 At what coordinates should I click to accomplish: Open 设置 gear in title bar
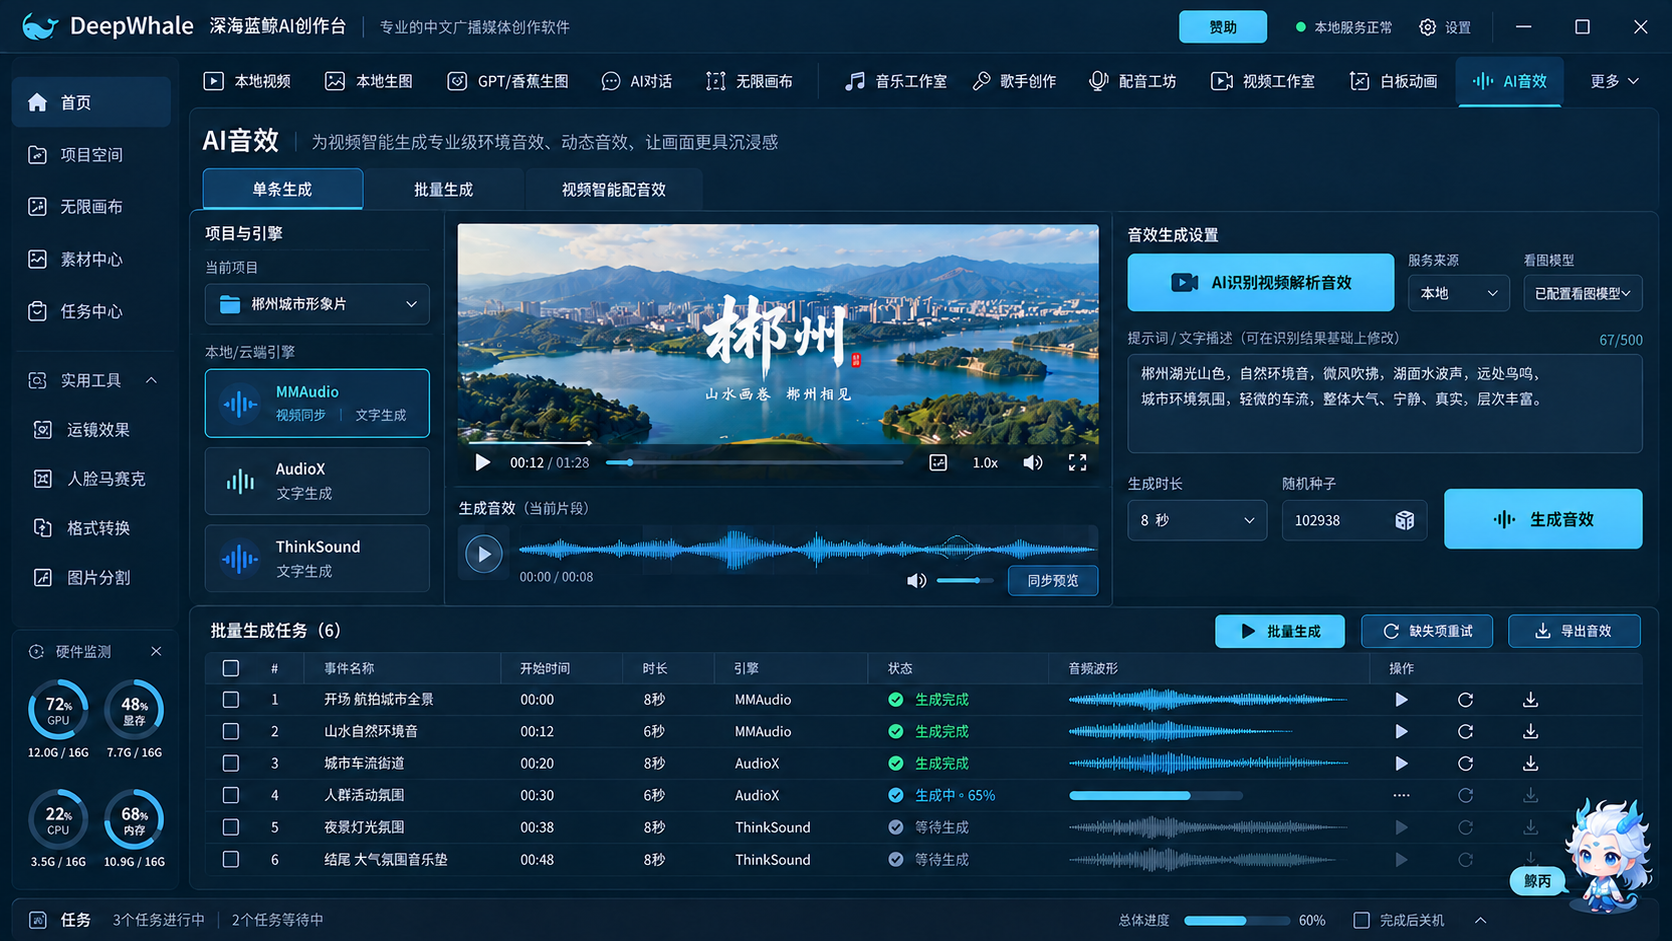(x=1445, y=27)
